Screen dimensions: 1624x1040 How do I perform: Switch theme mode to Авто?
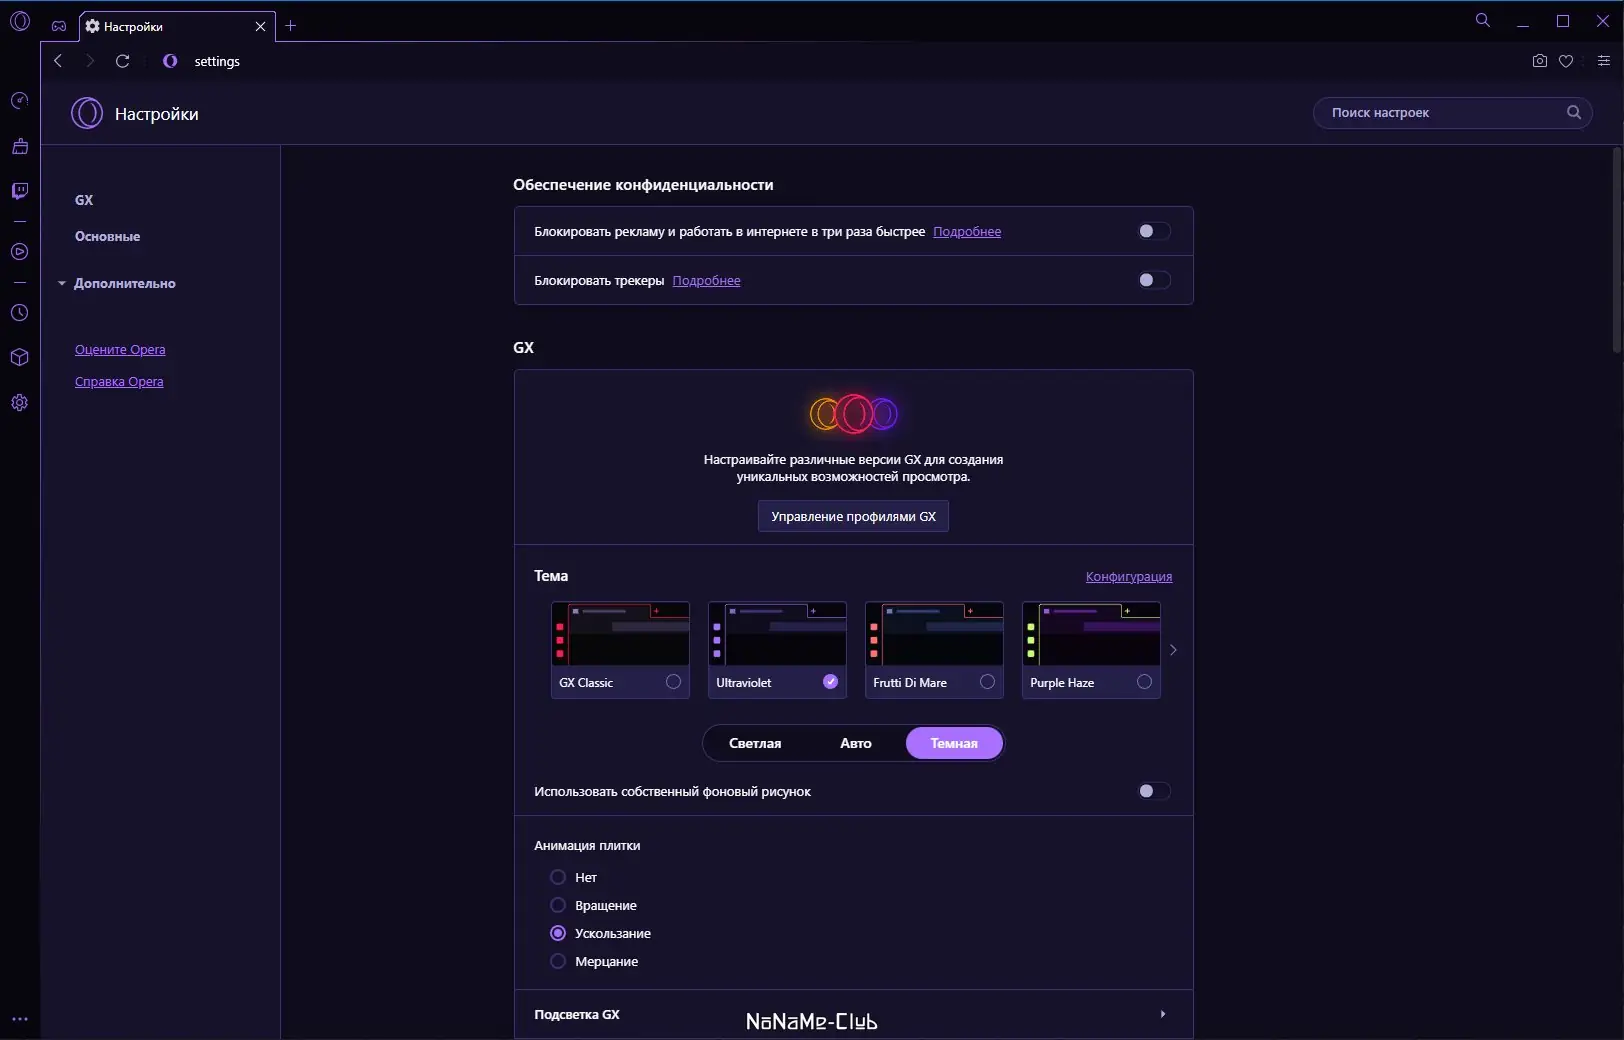pyautogui.click(x=856, y=743)
